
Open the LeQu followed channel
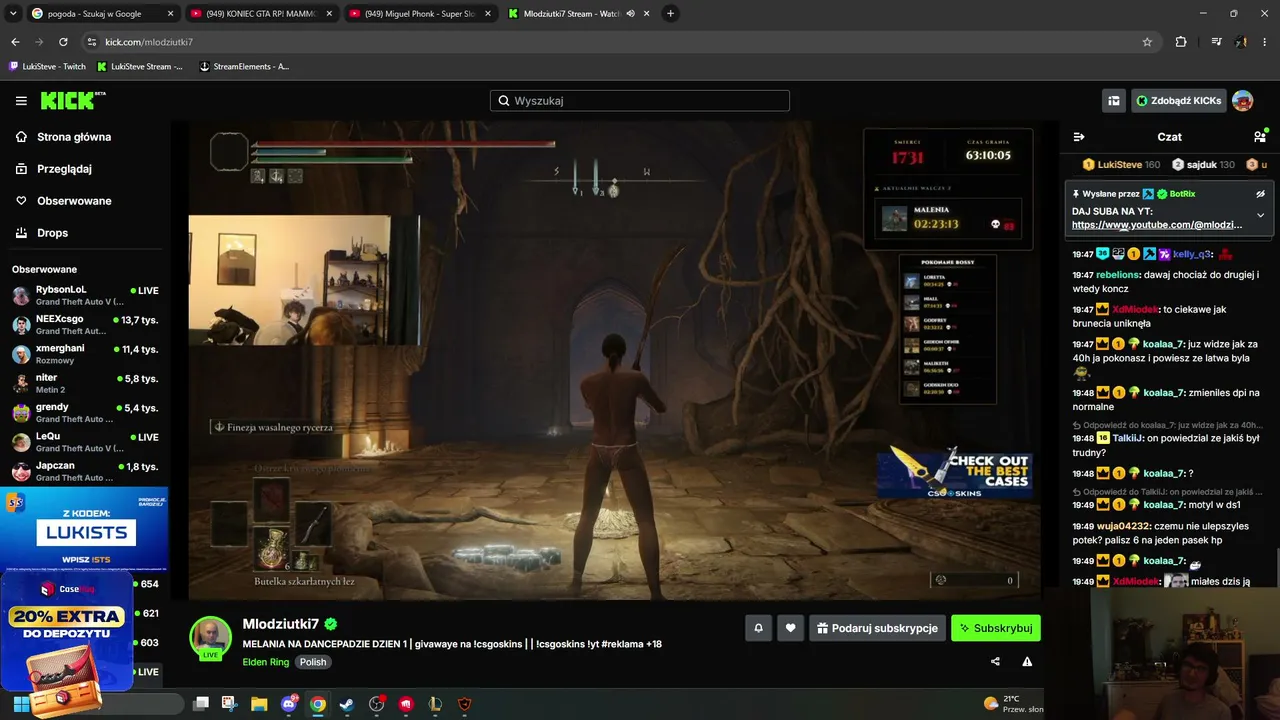click(84, 441)
